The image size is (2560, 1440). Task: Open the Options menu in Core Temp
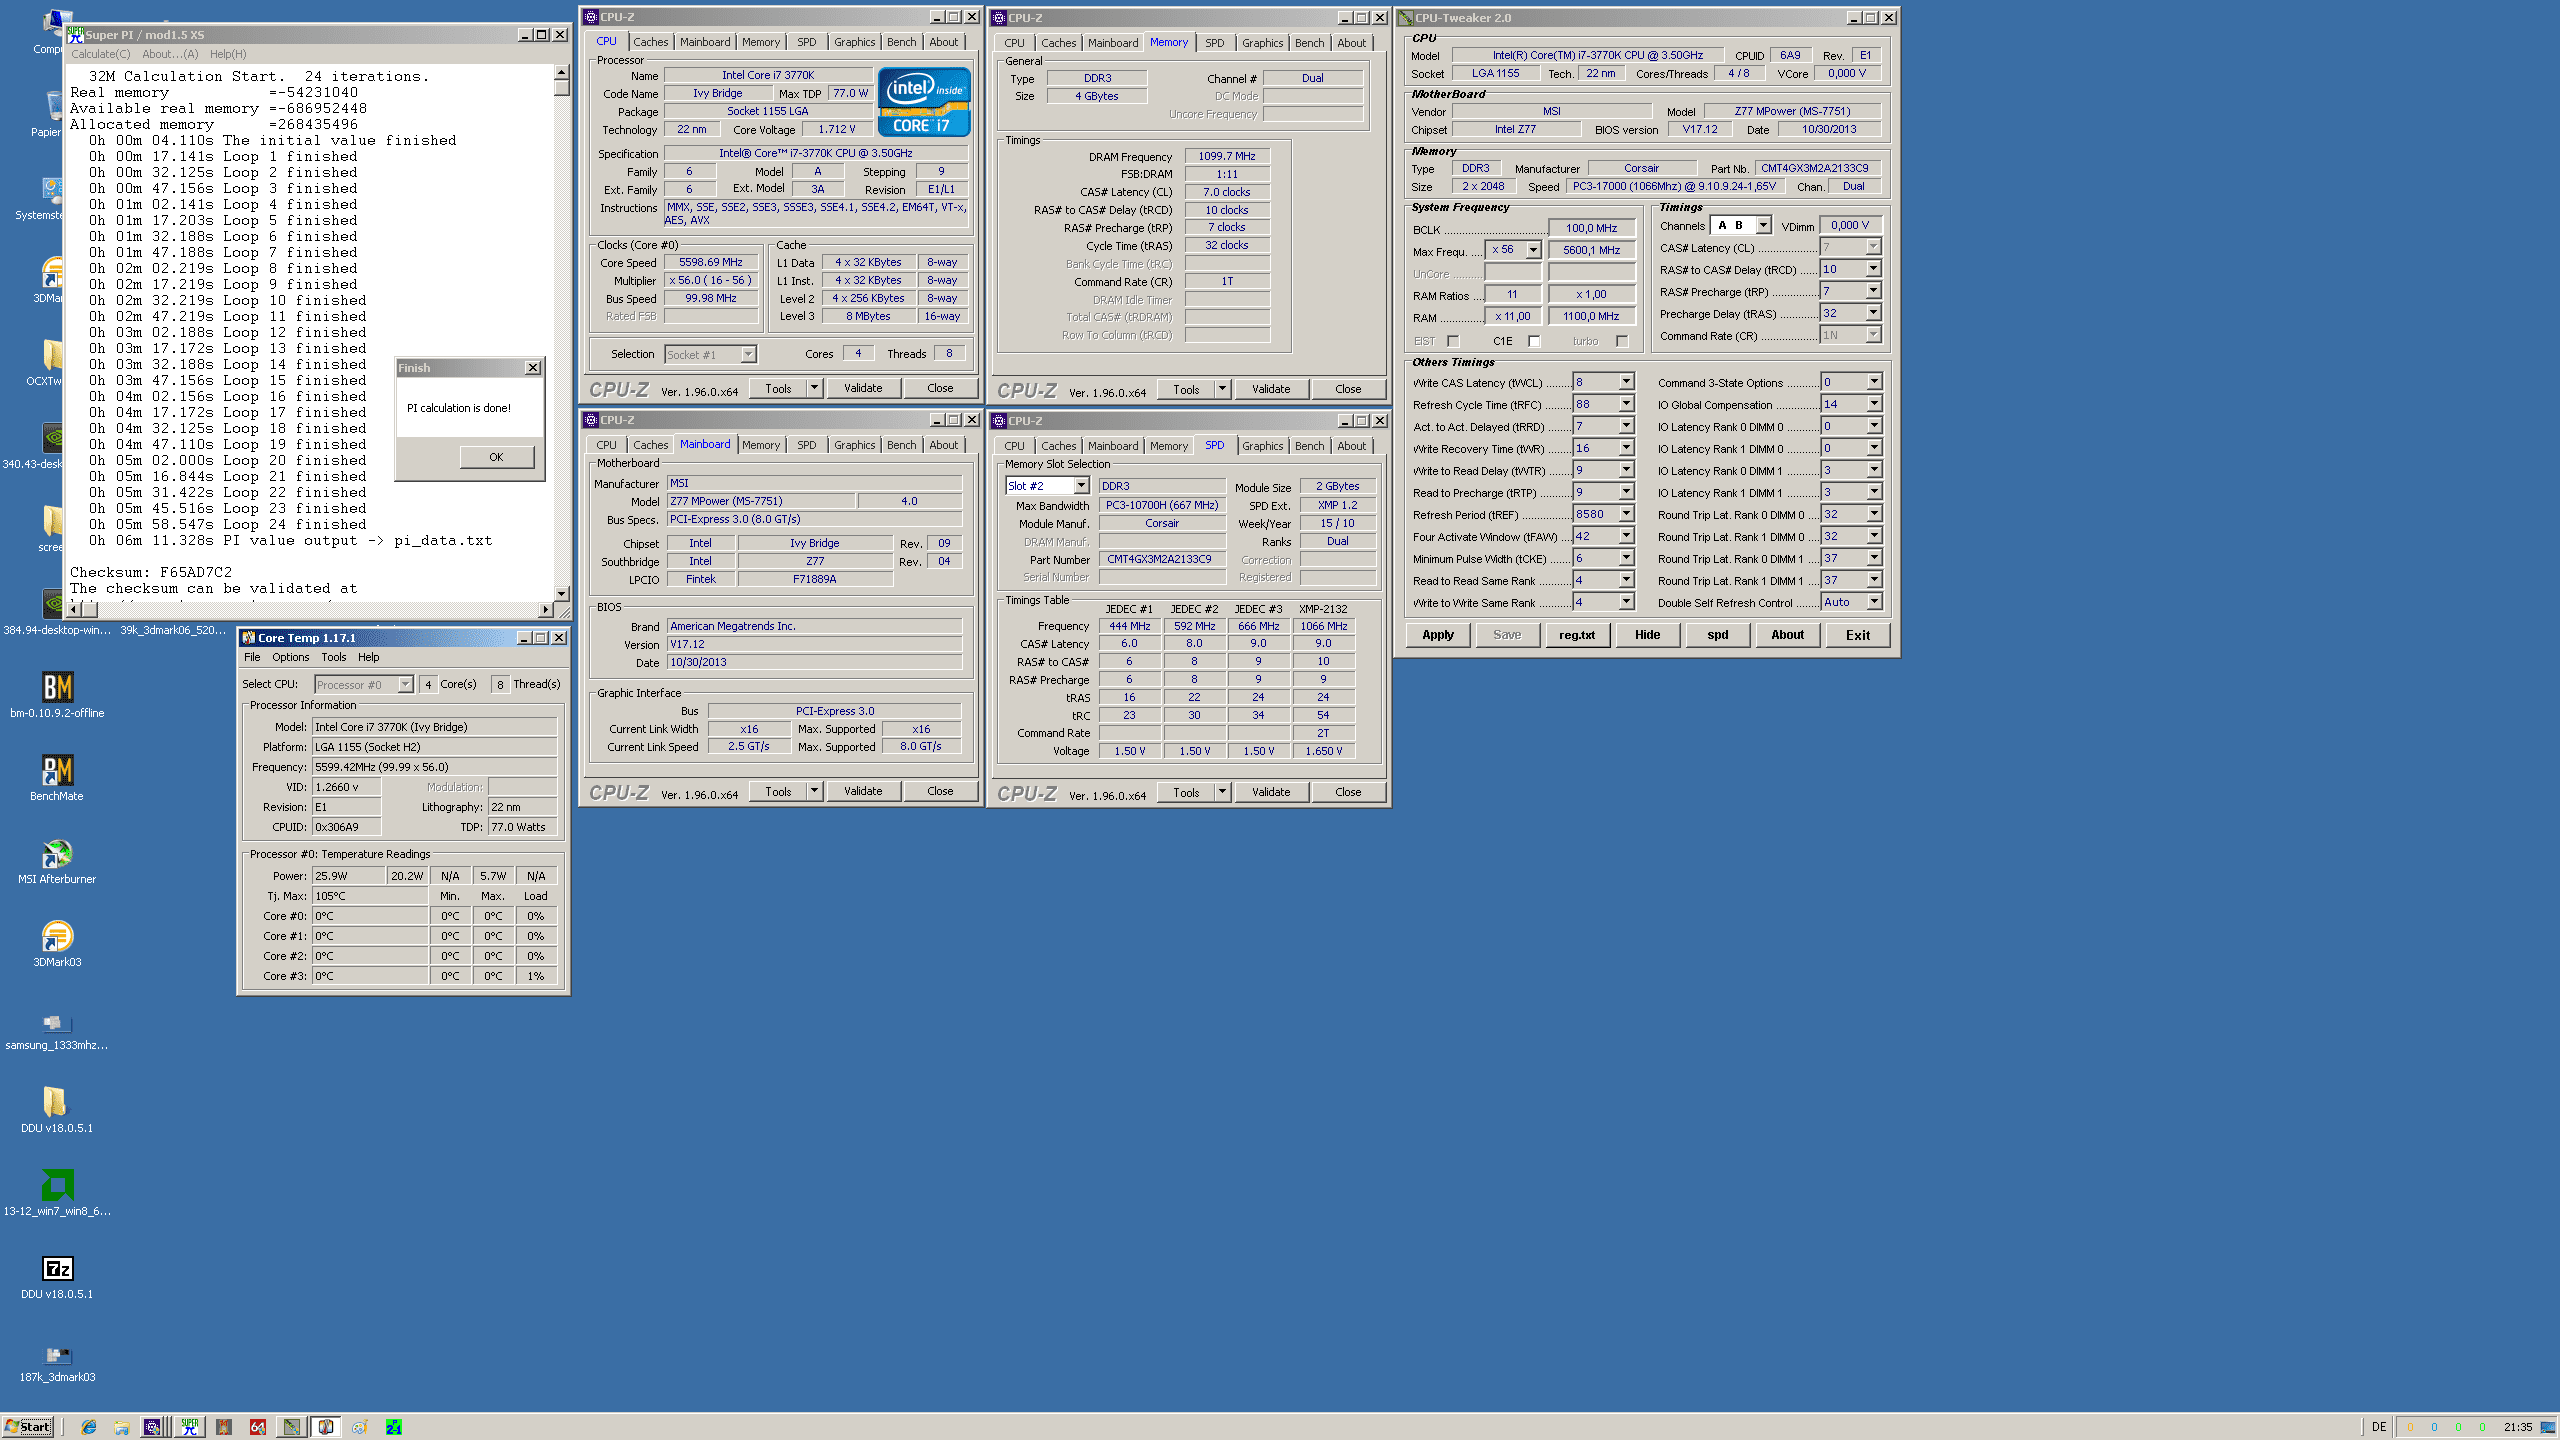[x=290, y=657]
